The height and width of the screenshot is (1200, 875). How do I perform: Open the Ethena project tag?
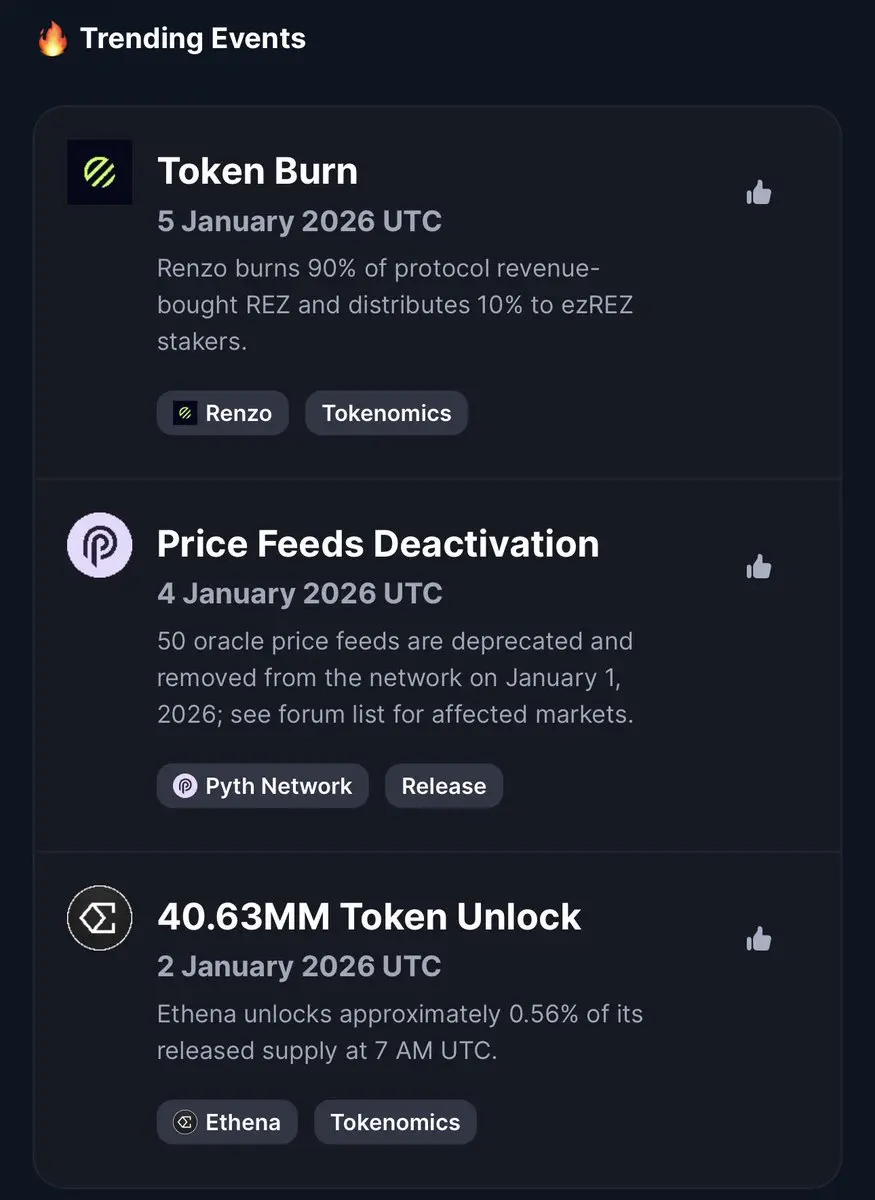pos(227,1122)
